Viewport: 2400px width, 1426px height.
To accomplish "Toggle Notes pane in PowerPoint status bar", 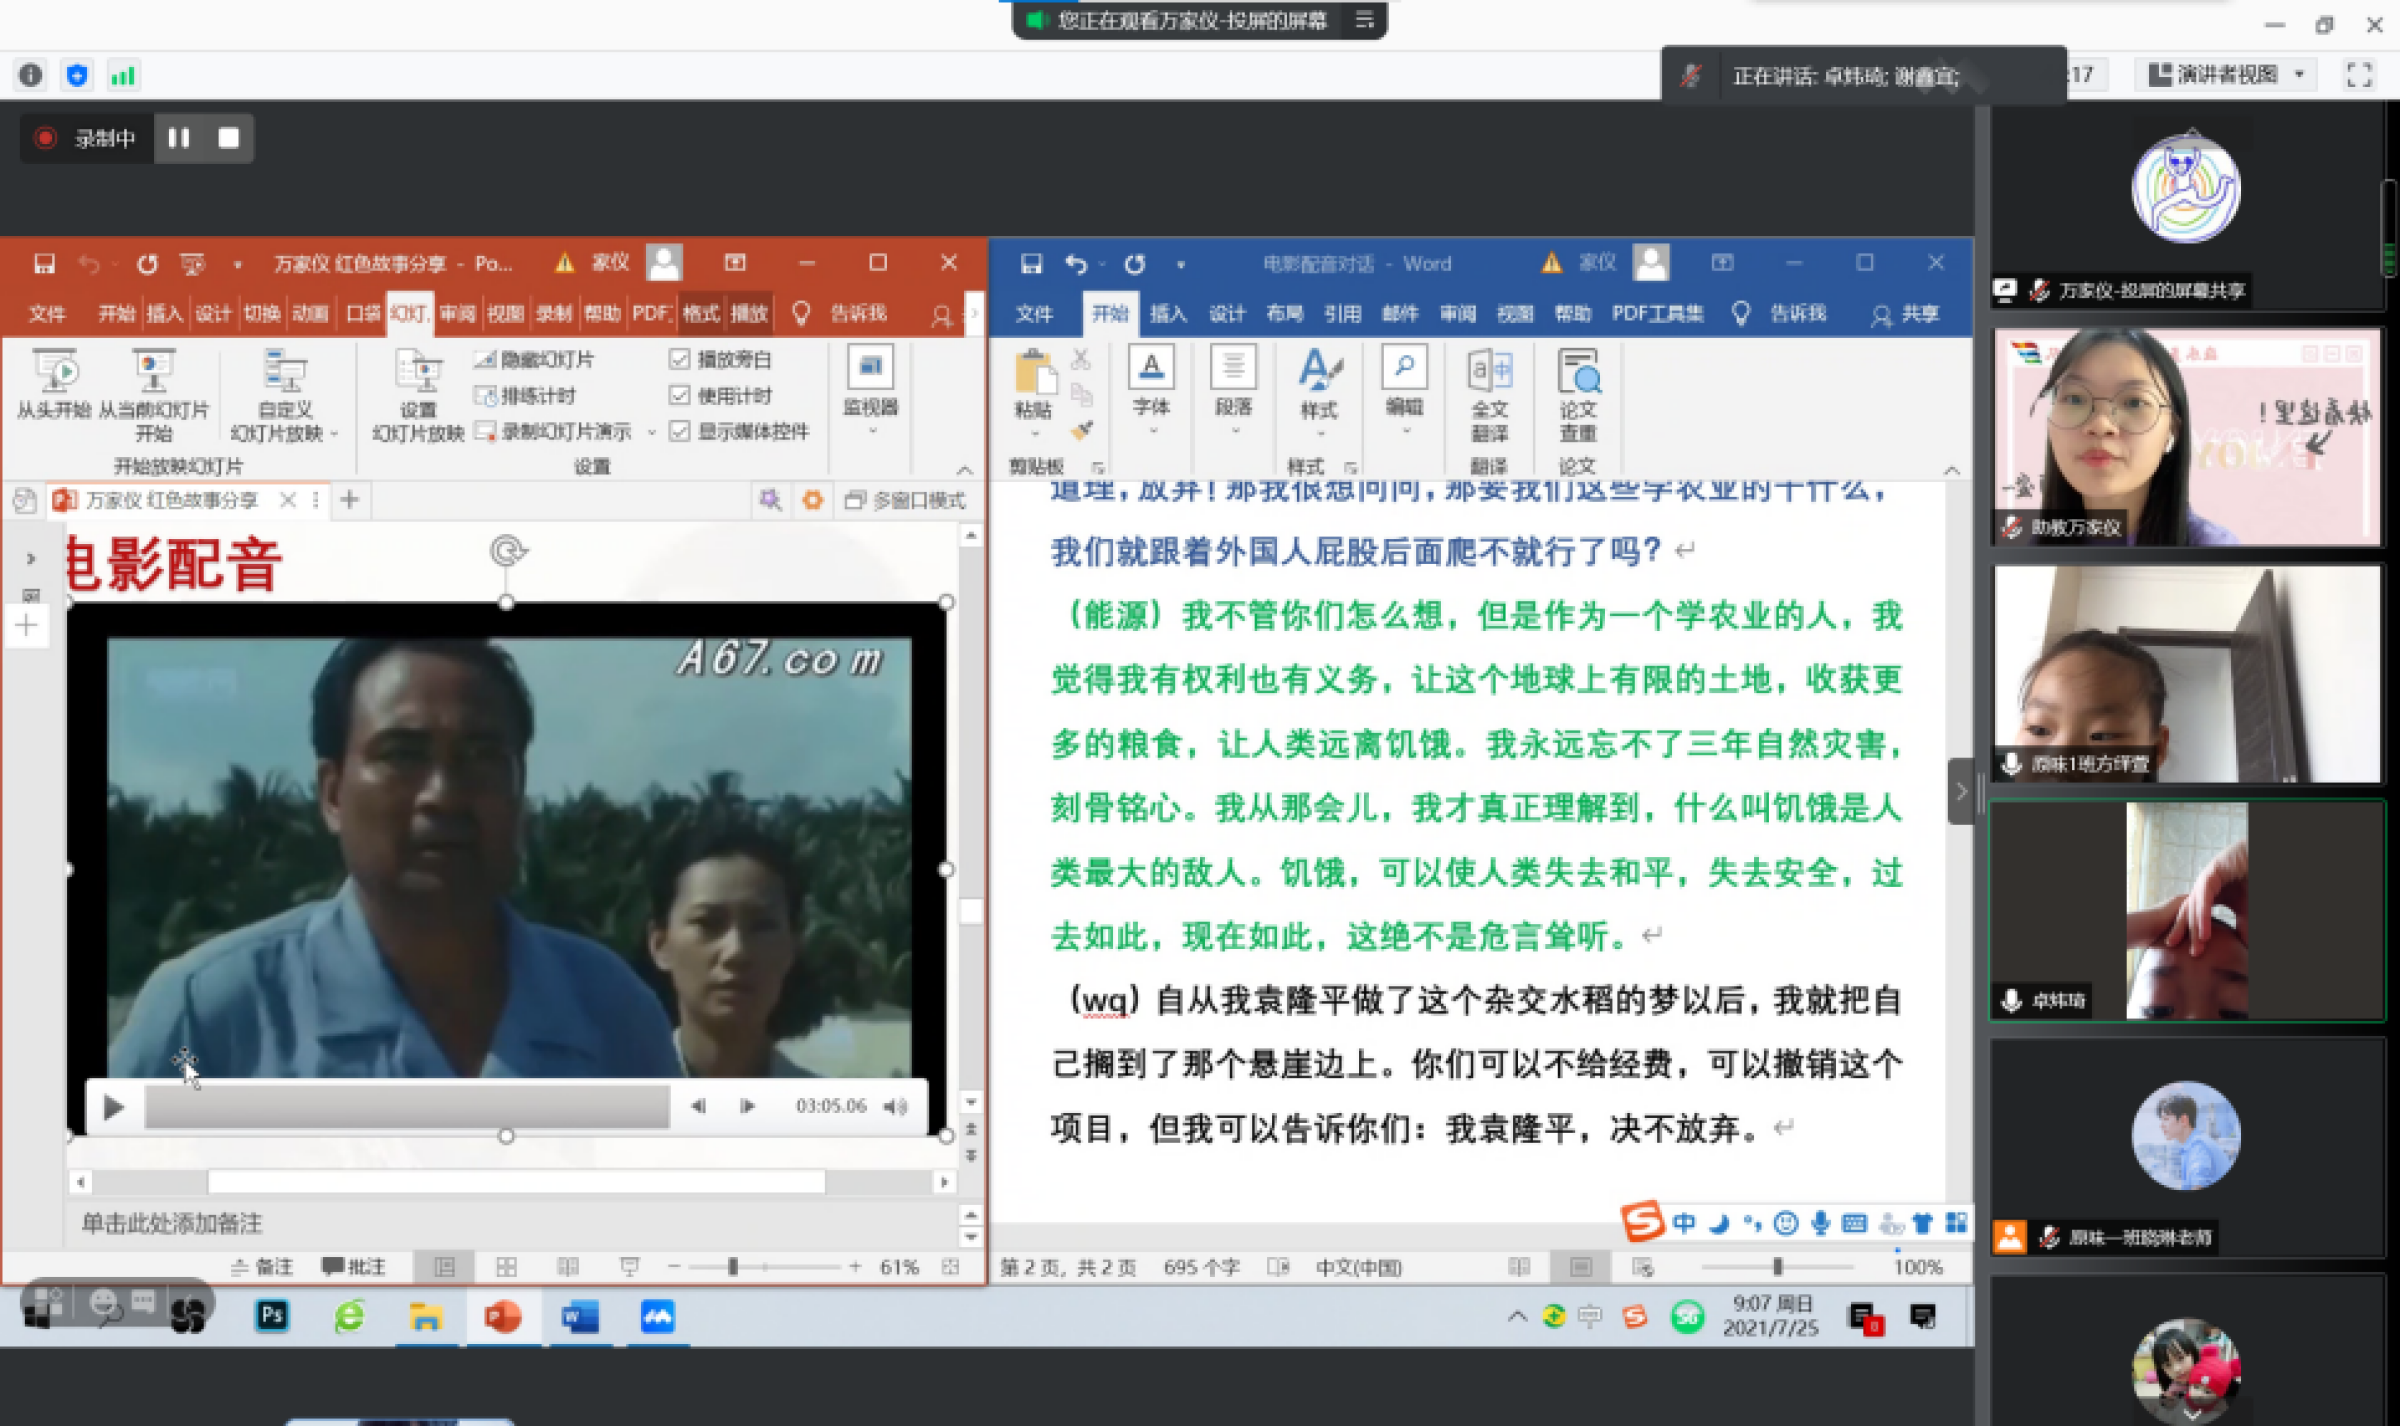I will tap(262, 1267).
